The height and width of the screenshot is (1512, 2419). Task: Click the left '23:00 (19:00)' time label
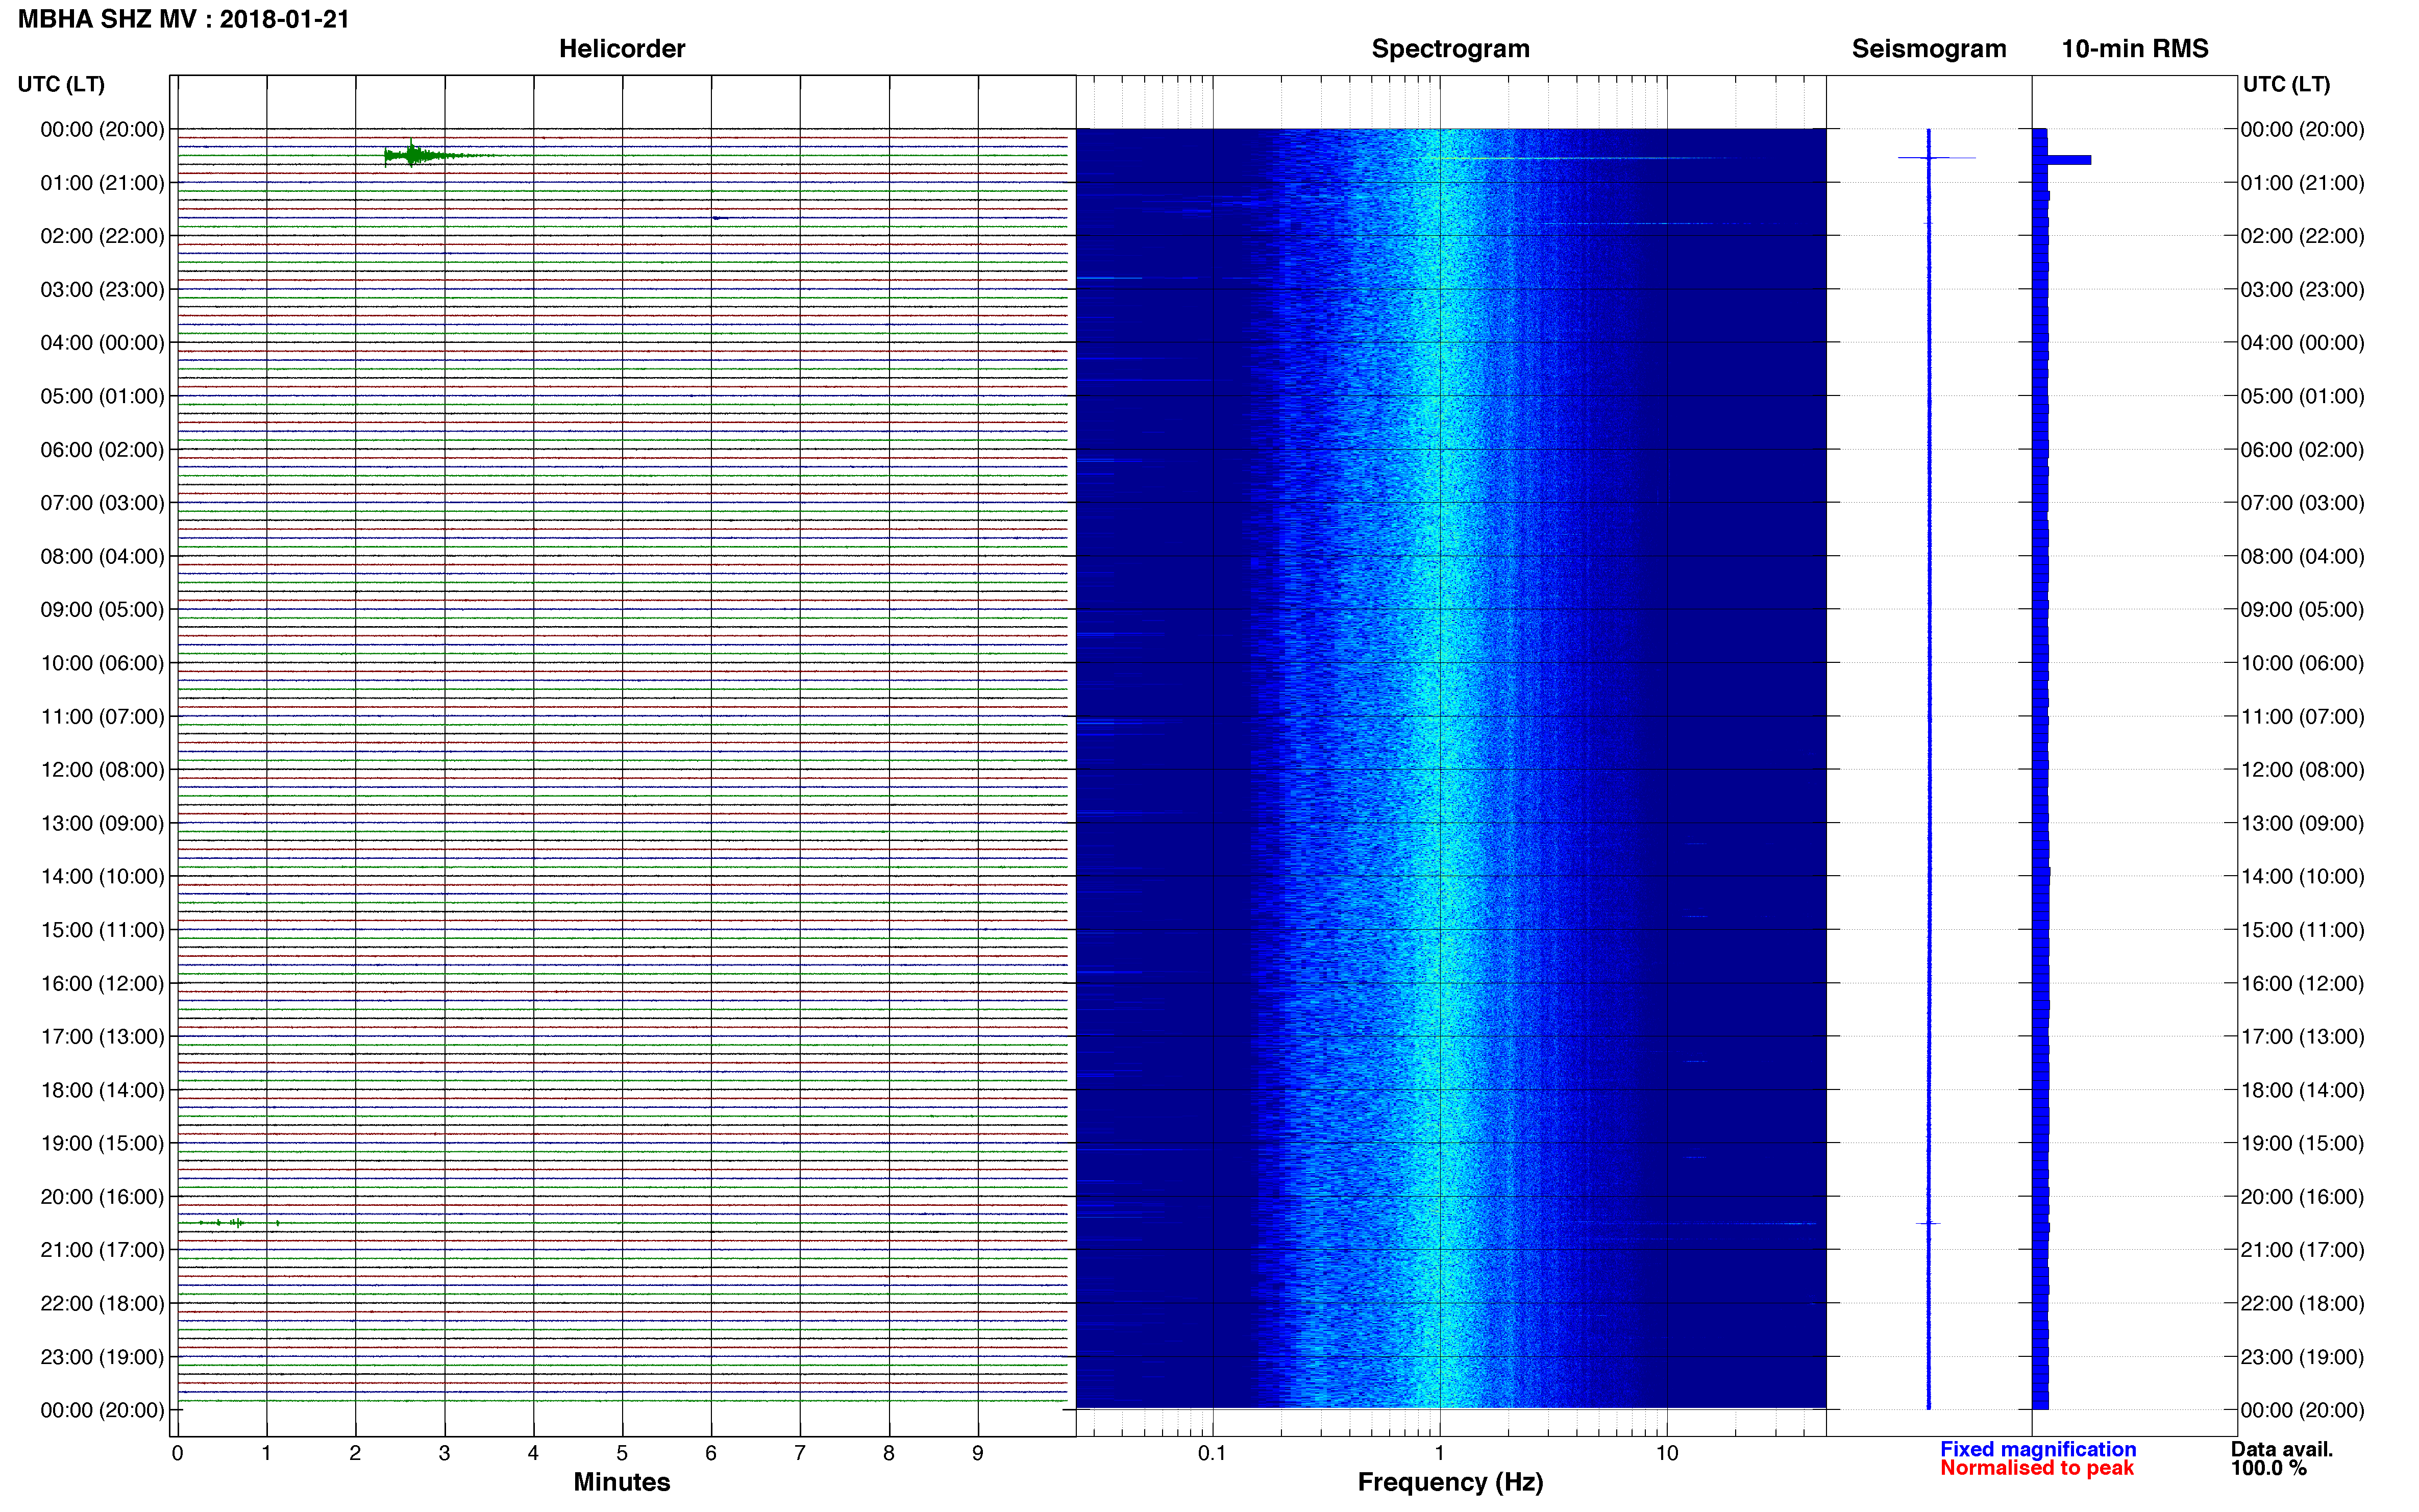pos(102,1357)
